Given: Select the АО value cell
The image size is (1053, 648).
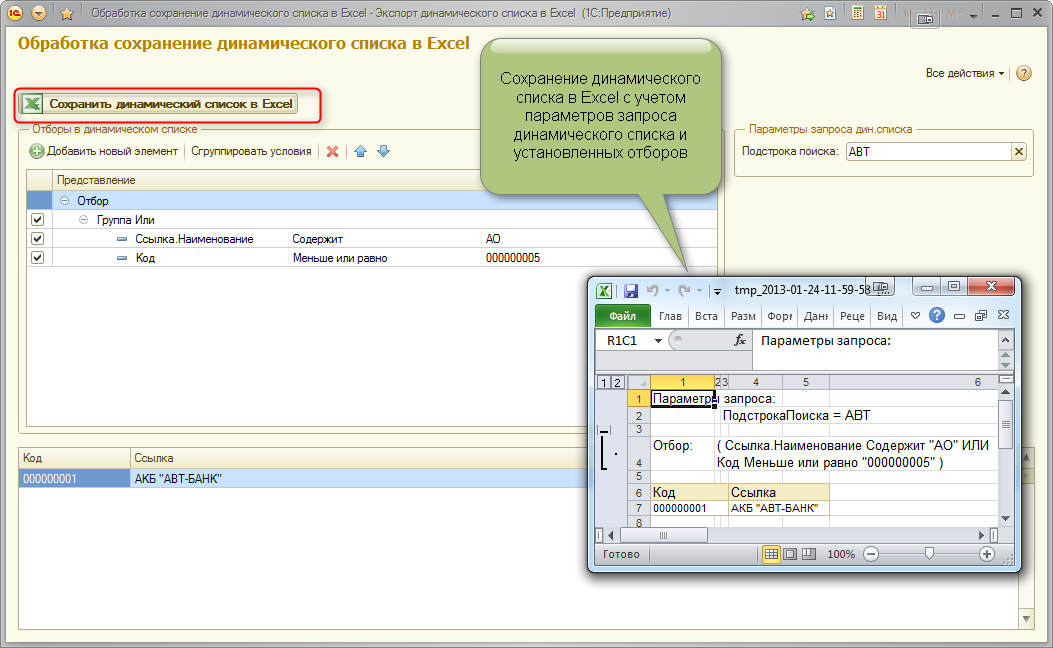Looking at the screenshot, I should [x=599, y=239].
